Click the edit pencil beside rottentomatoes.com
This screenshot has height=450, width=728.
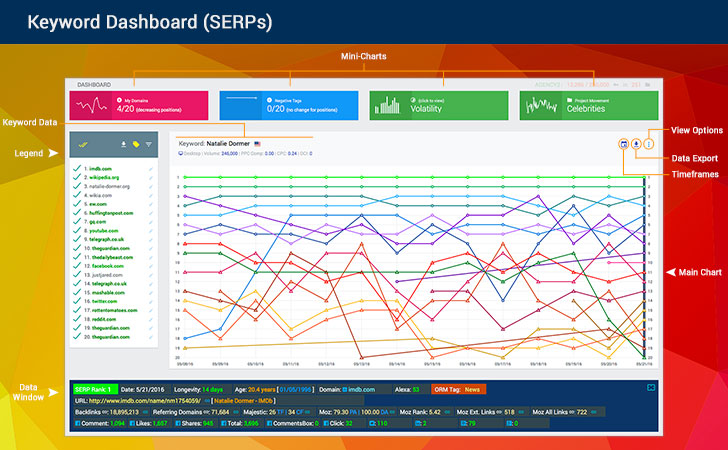150,311
